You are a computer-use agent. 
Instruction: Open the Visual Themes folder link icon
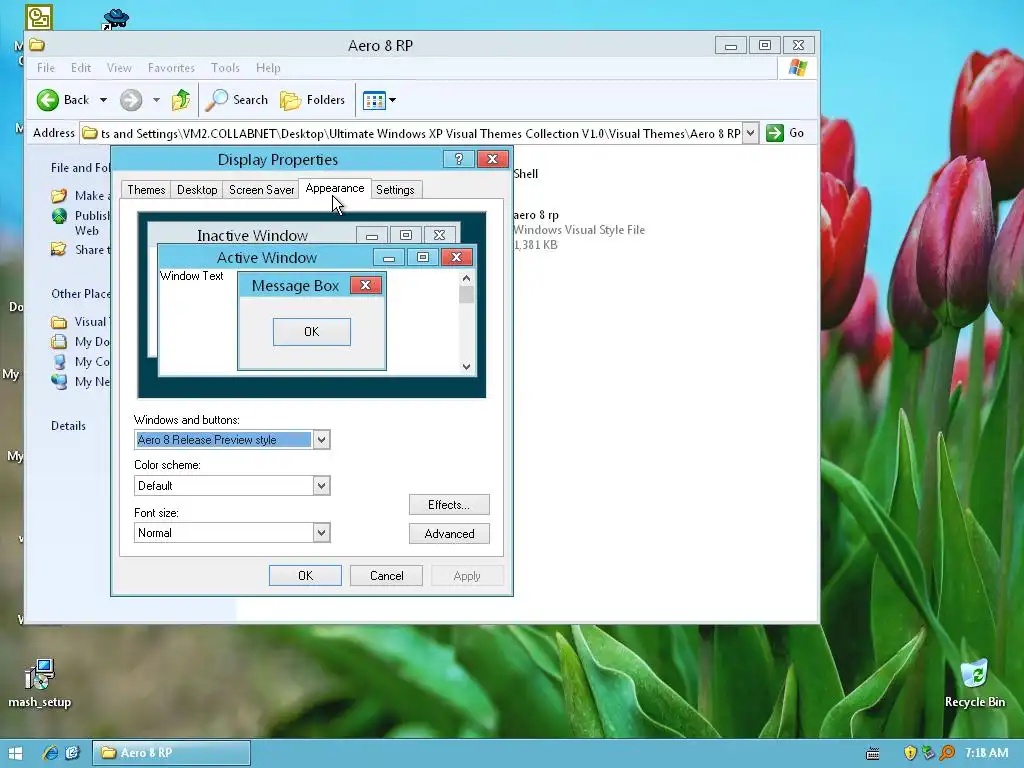click(59, 322)
